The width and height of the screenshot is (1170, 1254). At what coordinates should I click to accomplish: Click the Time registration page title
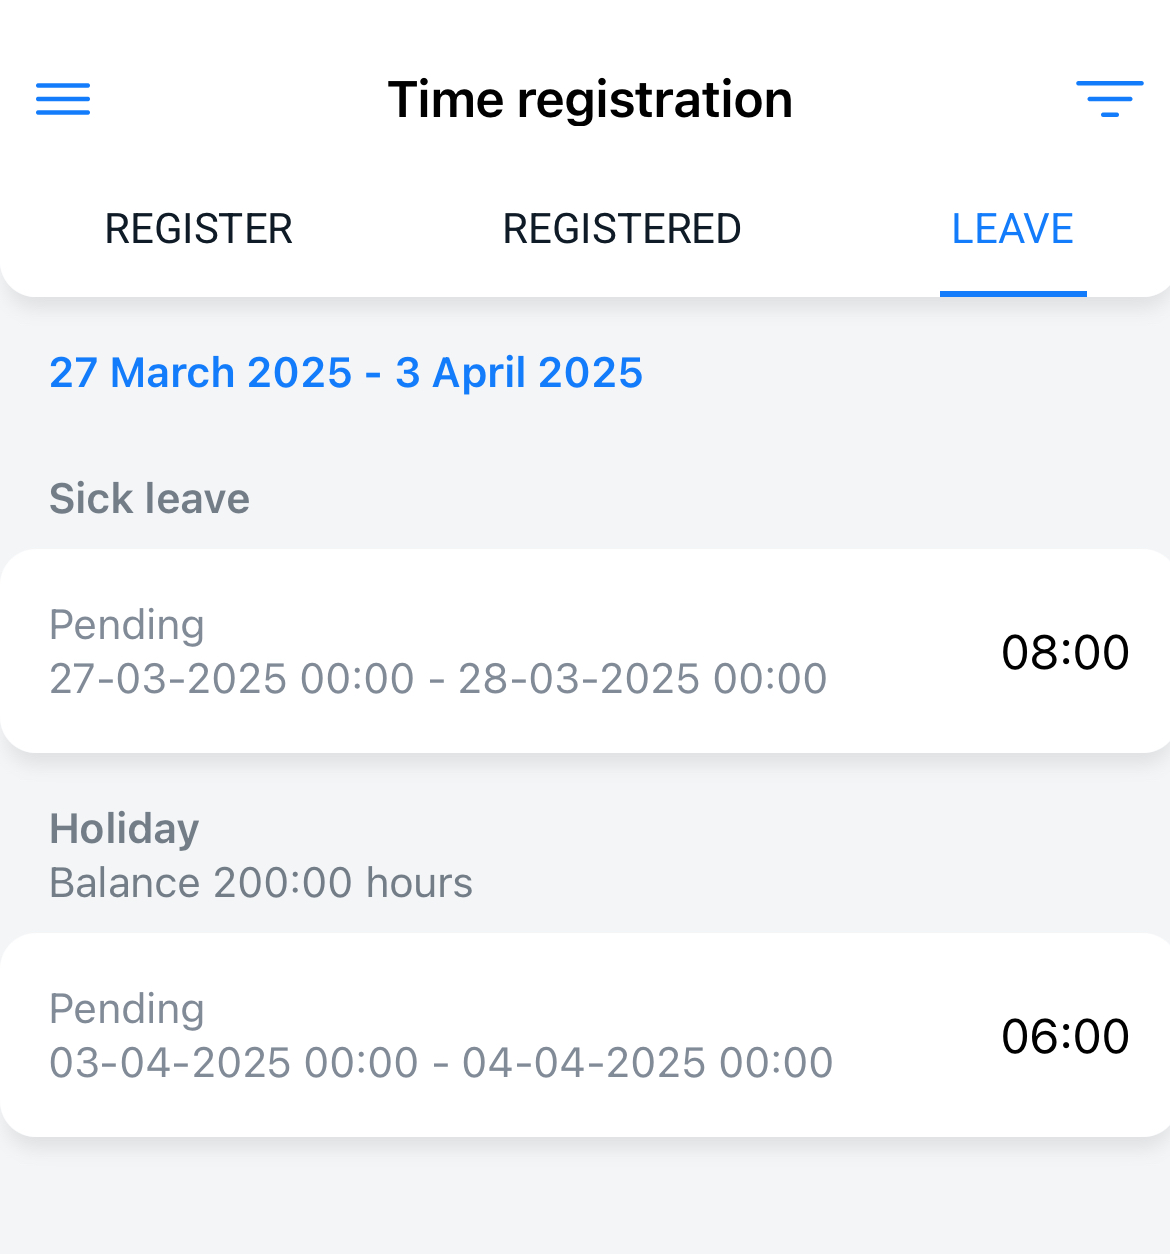[x=590, y=99]
